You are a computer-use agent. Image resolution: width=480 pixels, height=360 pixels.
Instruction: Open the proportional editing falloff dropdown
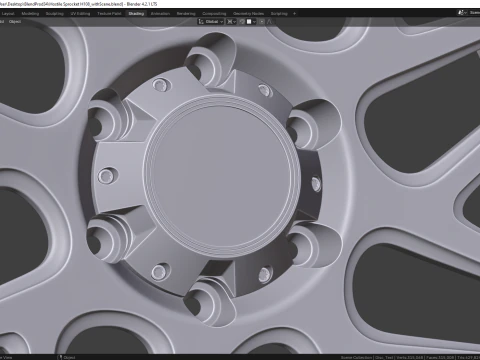[270, 22]
